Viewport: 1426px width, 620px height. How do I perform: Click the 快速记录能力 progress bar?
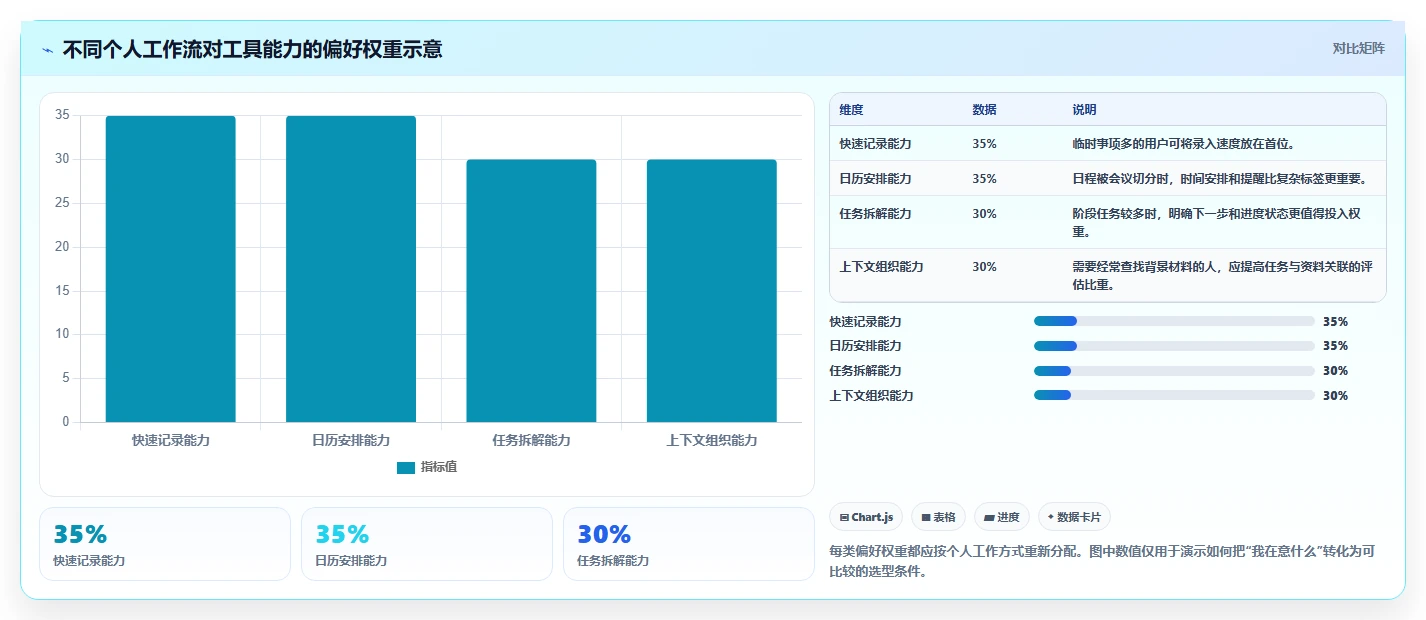click(x=1174, y=321)
